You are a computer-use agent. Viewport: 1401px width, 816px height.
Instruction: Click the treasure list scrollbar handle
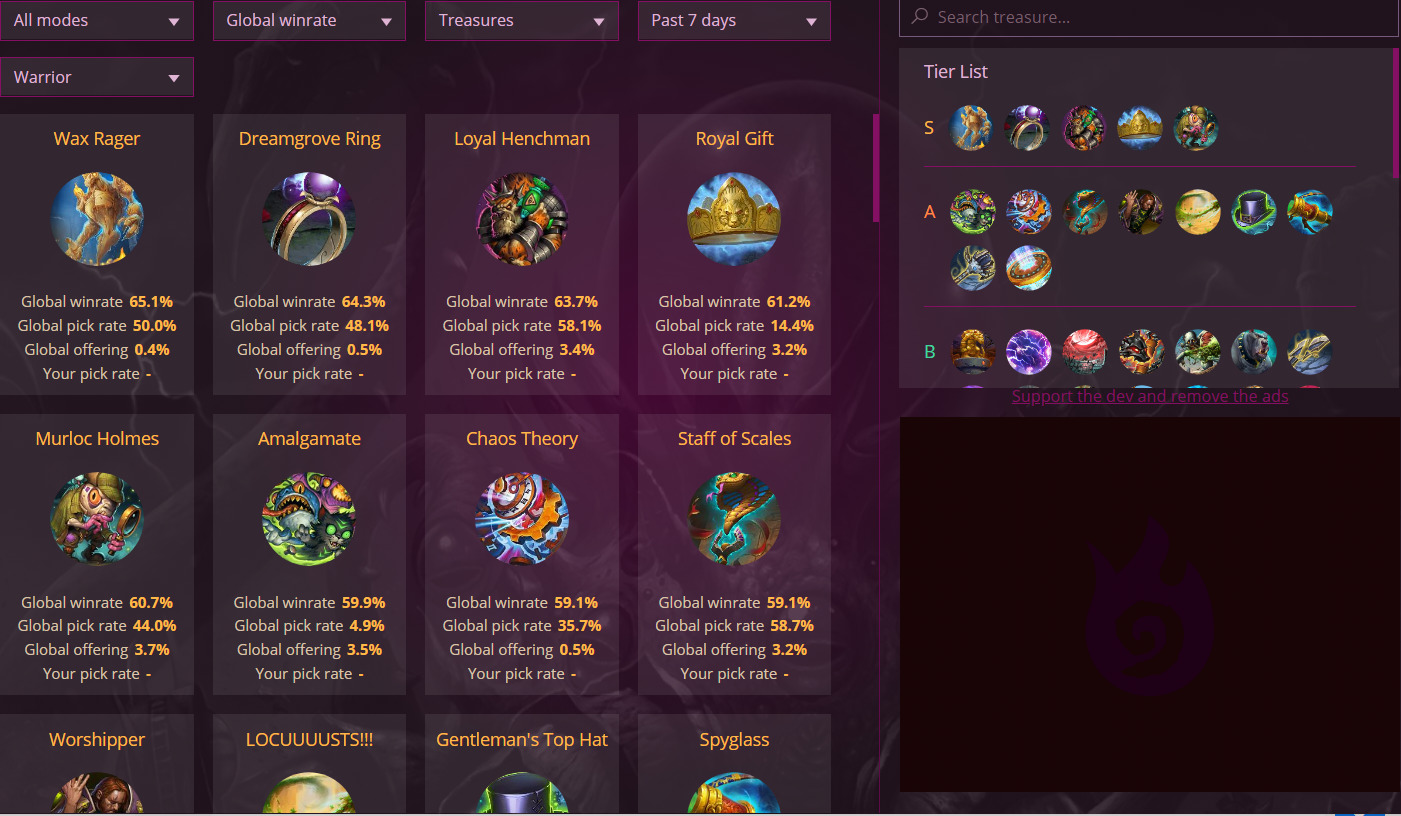coord(876,168)
